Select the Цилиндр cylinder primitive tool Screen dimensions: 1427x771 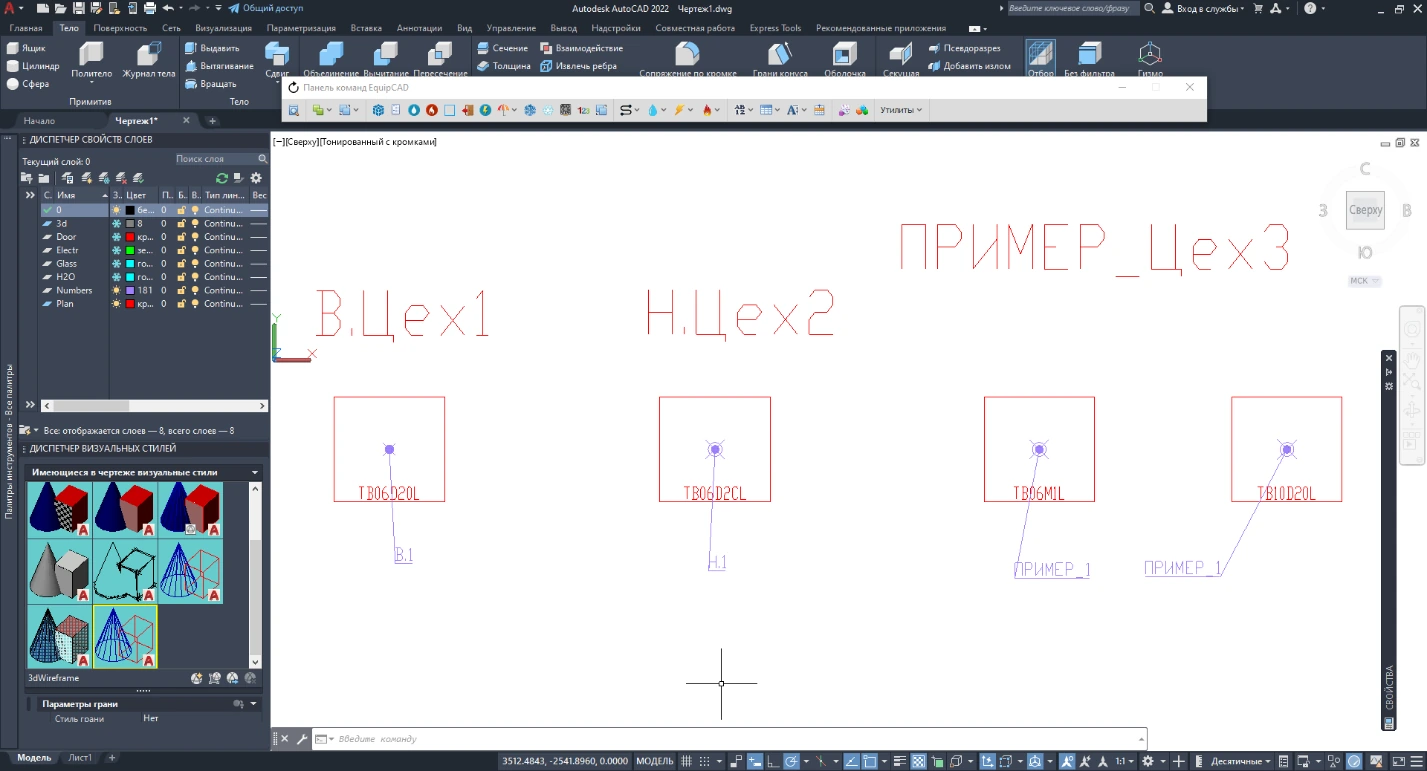[34, 66]
